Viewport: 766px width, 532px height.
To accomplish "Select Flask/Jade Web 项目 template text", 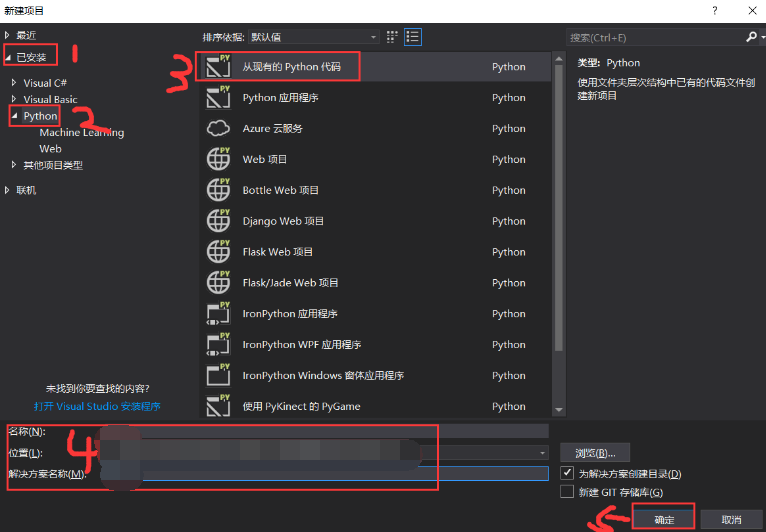I will pos(290,282).
